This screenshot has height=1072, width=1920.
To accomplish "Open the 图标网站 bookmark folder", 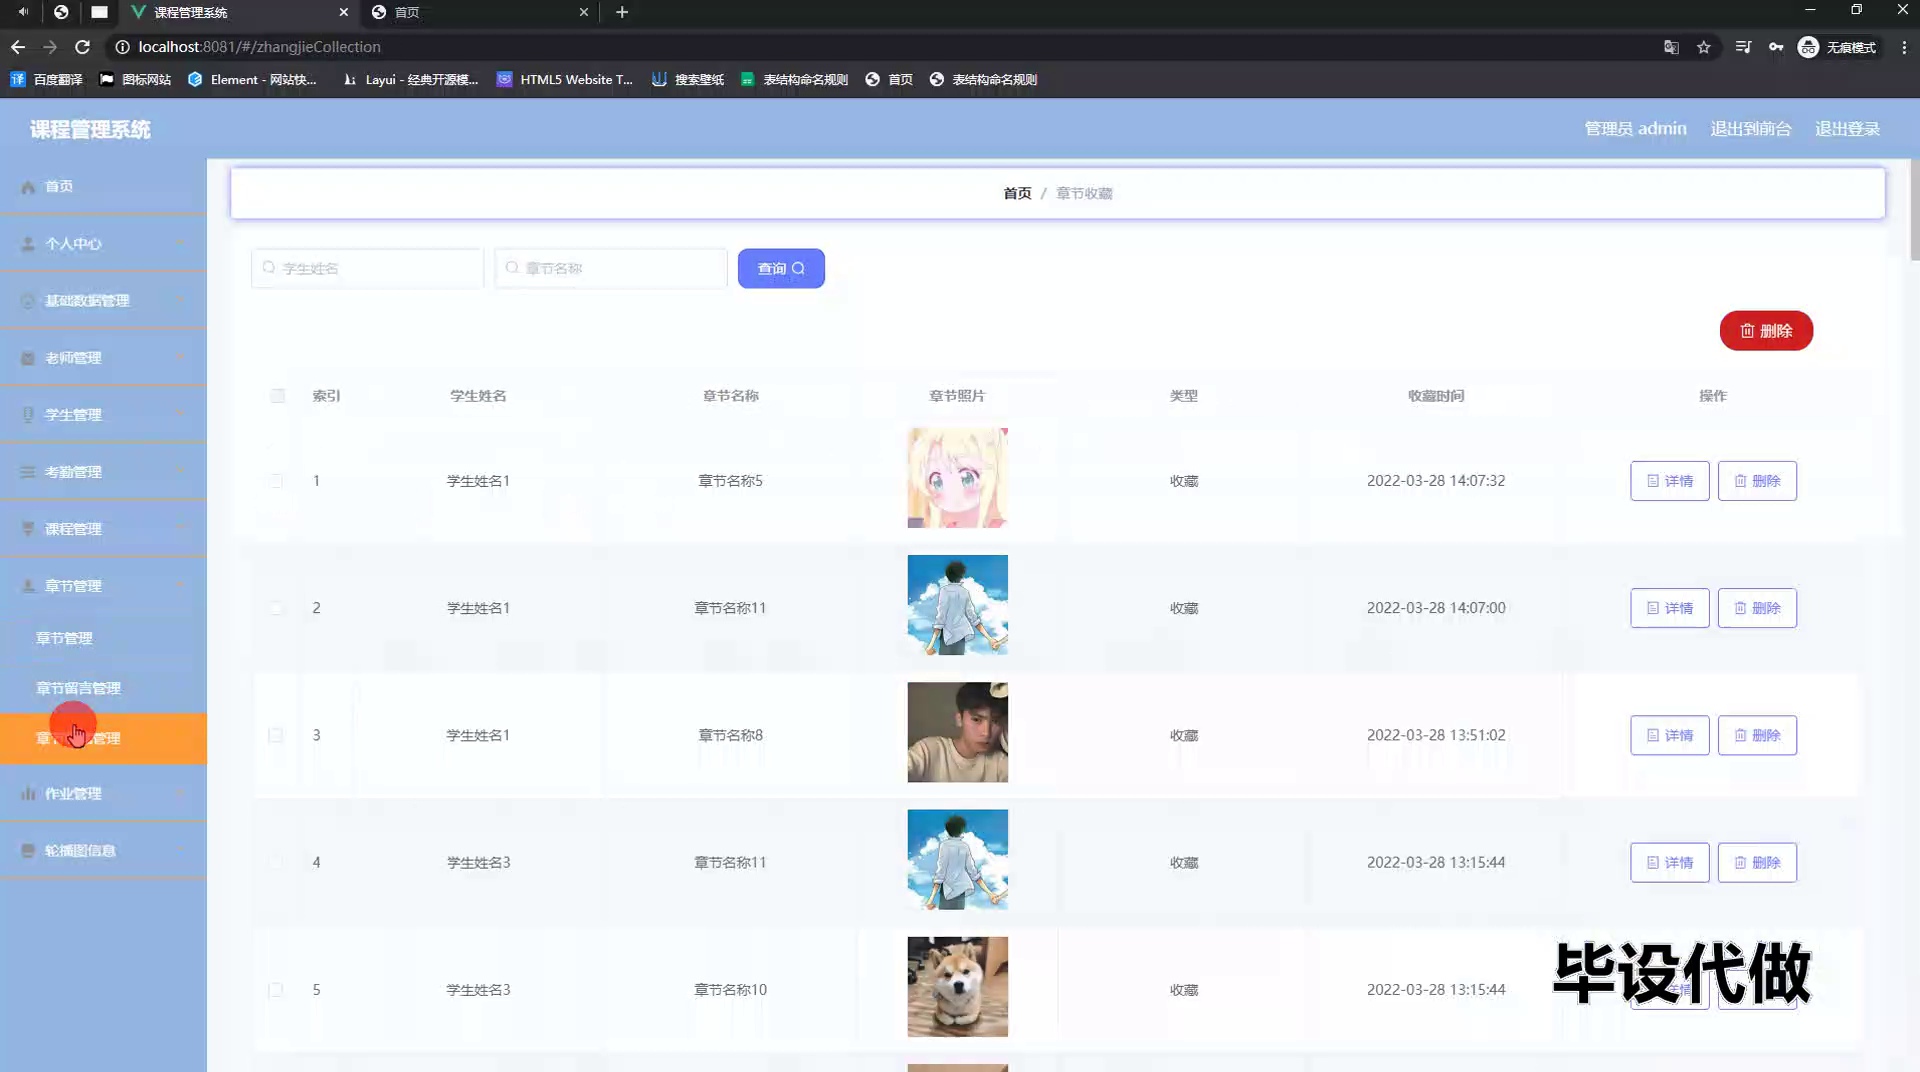I will point(135,79).
